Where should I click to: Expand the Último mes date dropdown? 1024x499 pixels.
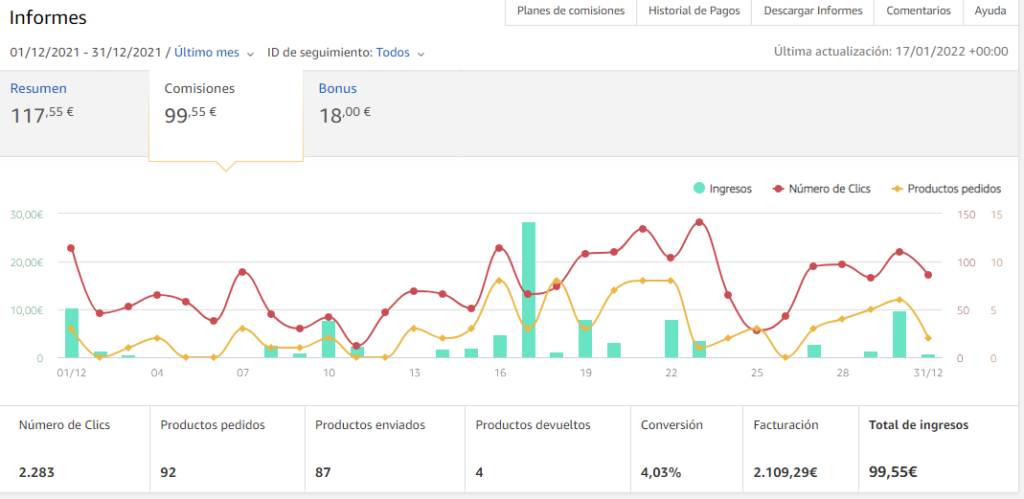[214, 53]
